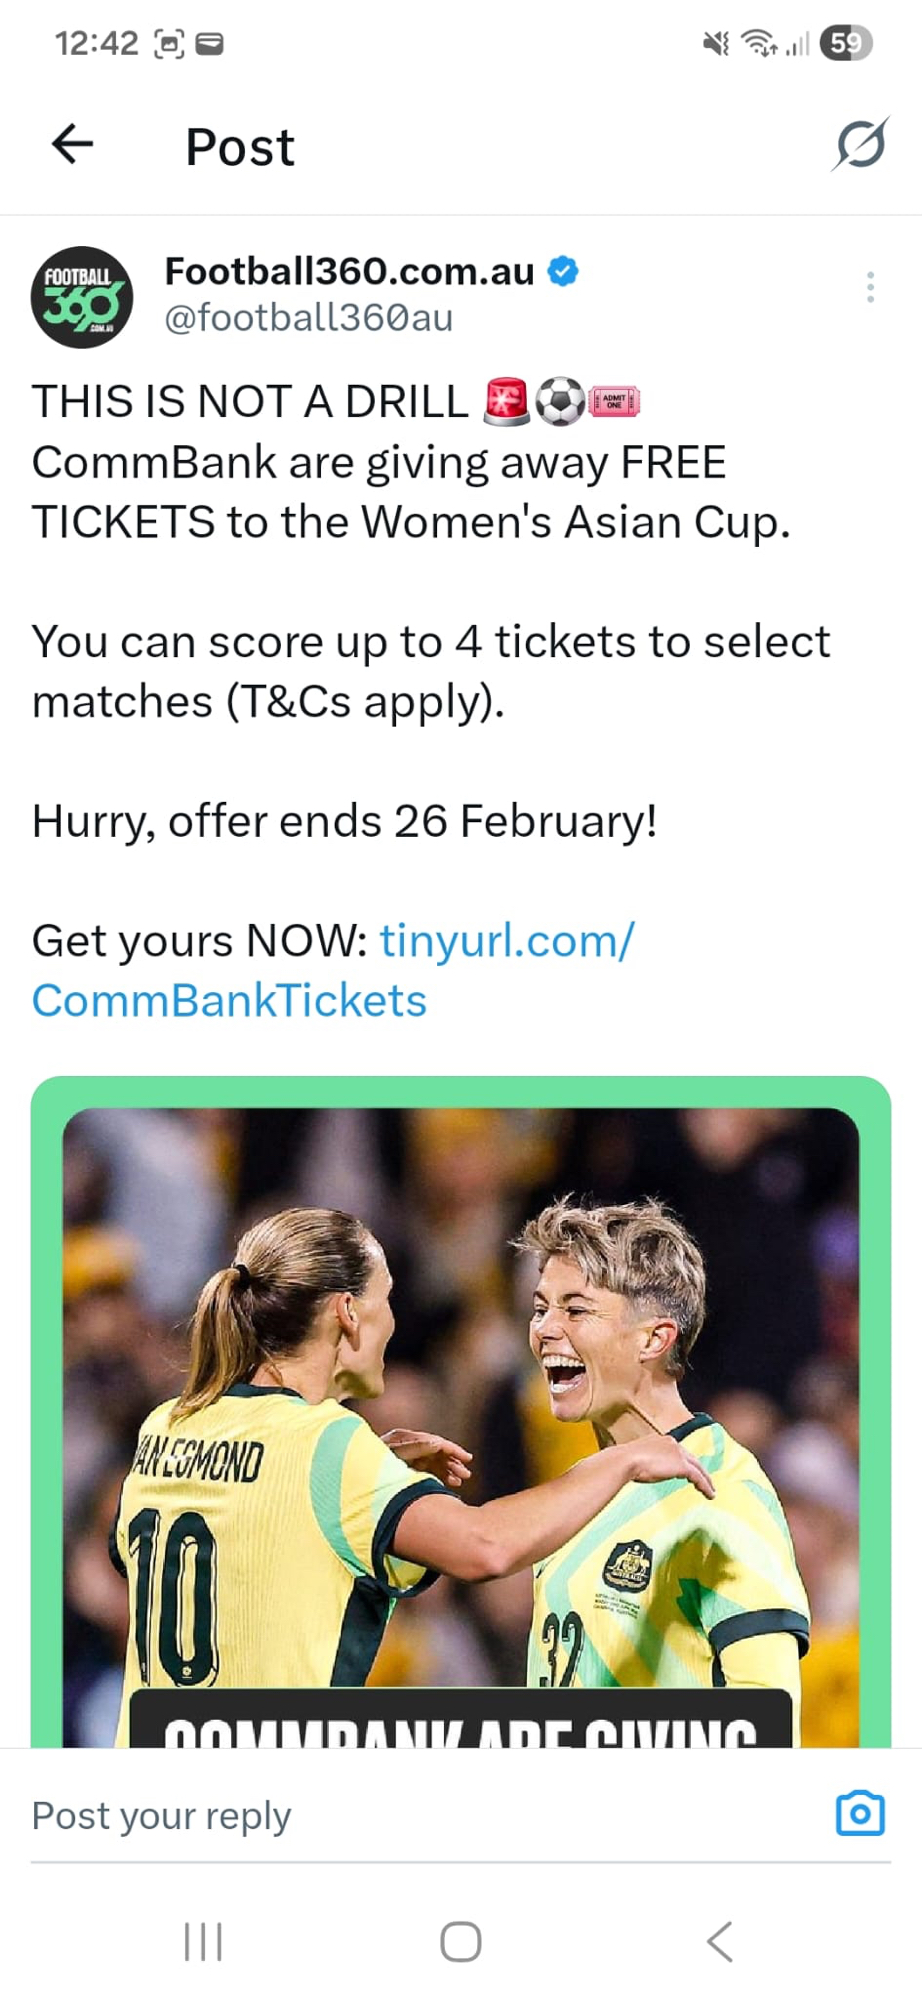This screenshot has width=922, height=2000.
Task: Tap the muted sound status icon
Action: (x=716, y=43)
